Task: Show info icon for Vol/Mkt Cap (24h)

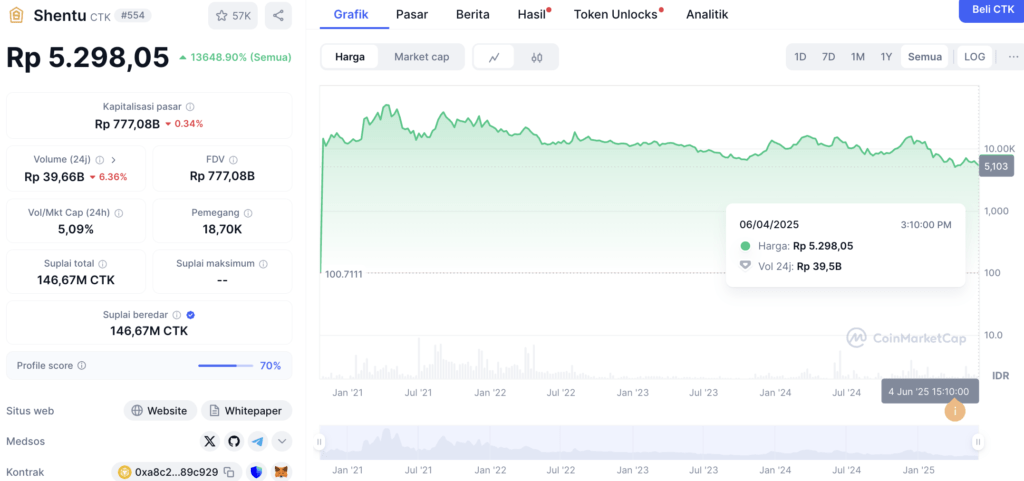Action: tap(119, 213)
